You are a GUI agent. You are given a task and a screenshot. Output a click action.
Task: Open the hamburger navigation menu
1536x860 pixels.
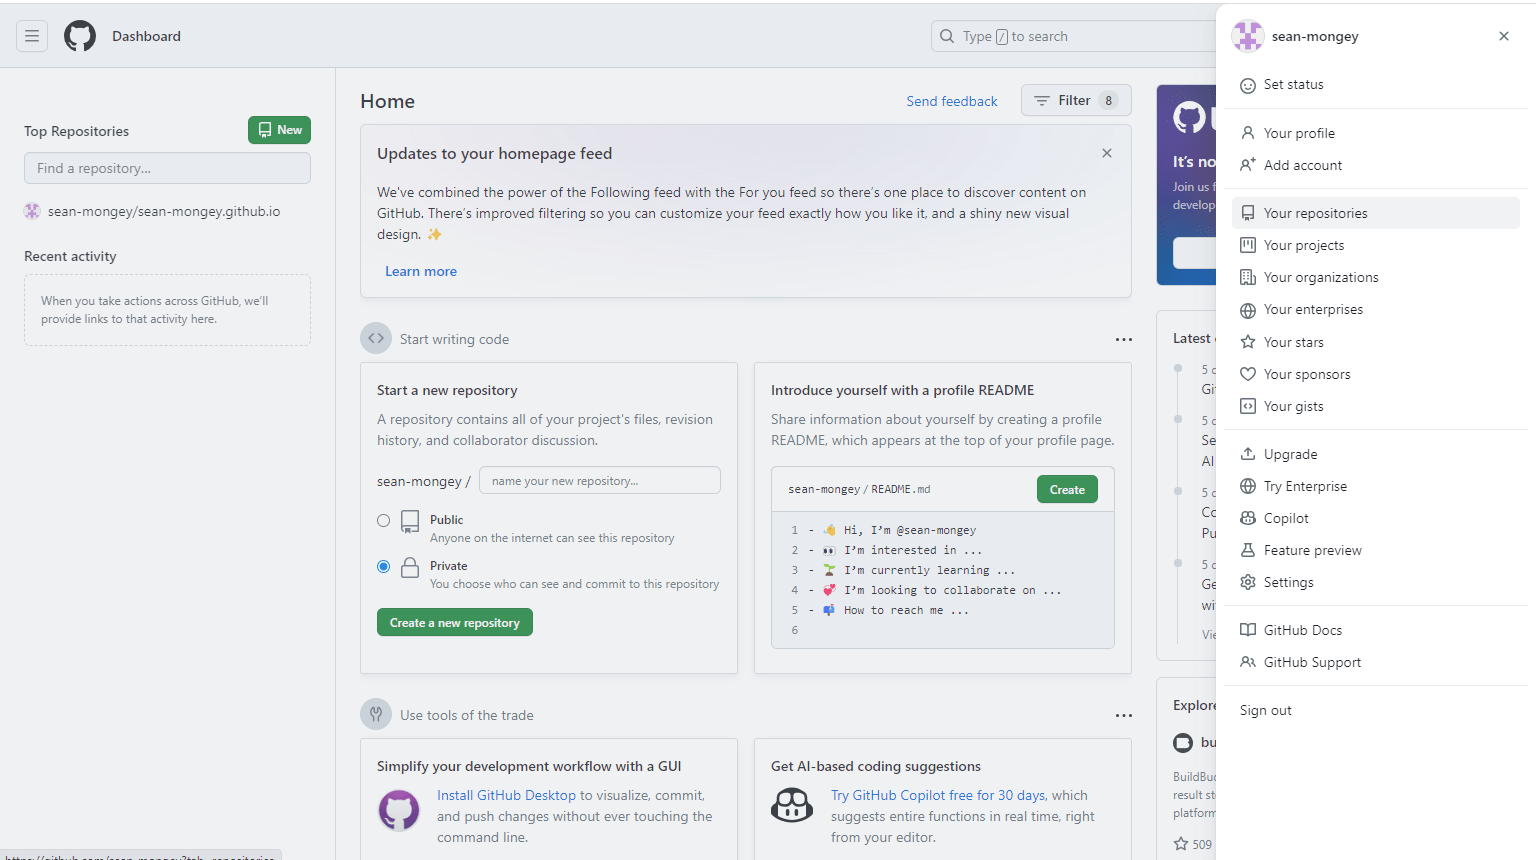[x=32, y=36]
